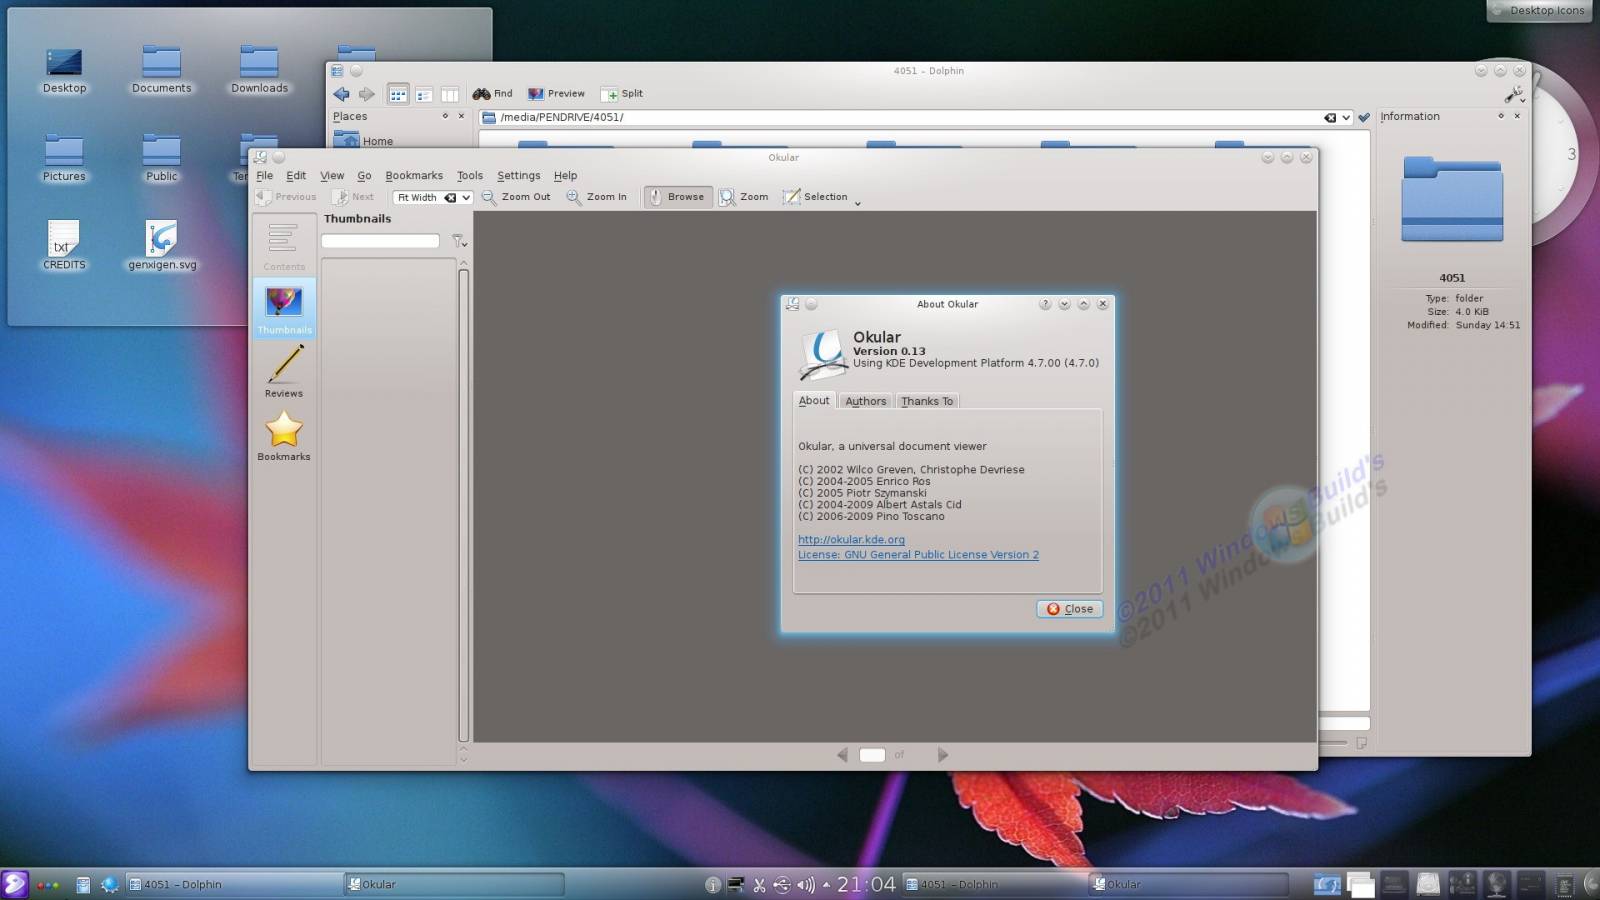This screenshot has width=1600, height=900.
Task: Switch to the Authors tab
Action: coord(866,401)
